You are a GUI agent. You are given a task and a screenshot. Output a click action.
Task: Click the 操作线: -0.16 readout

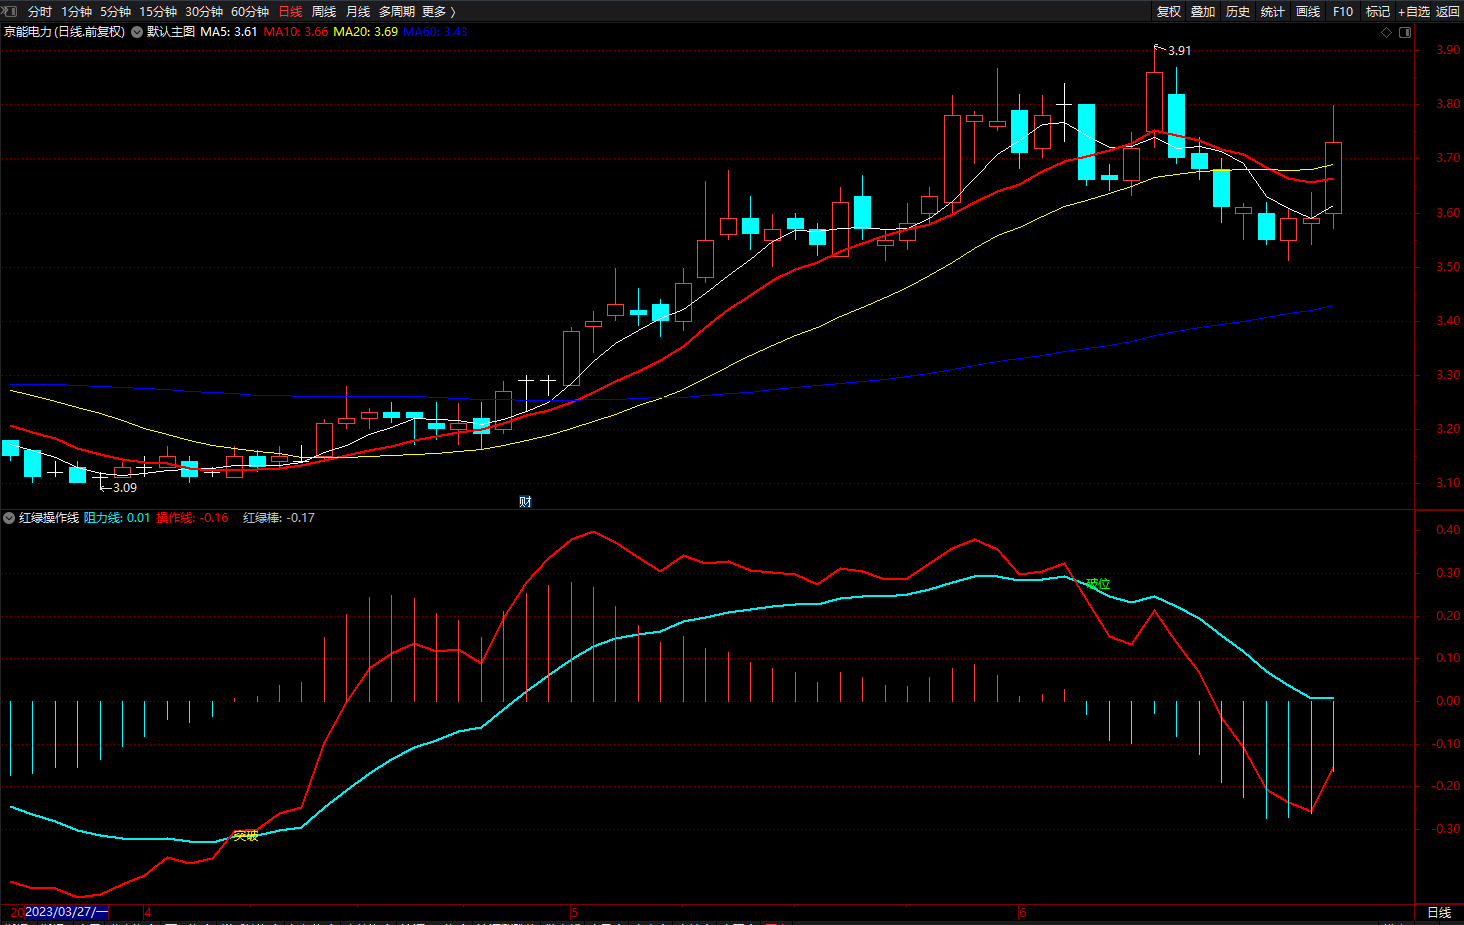click(192, 518)
